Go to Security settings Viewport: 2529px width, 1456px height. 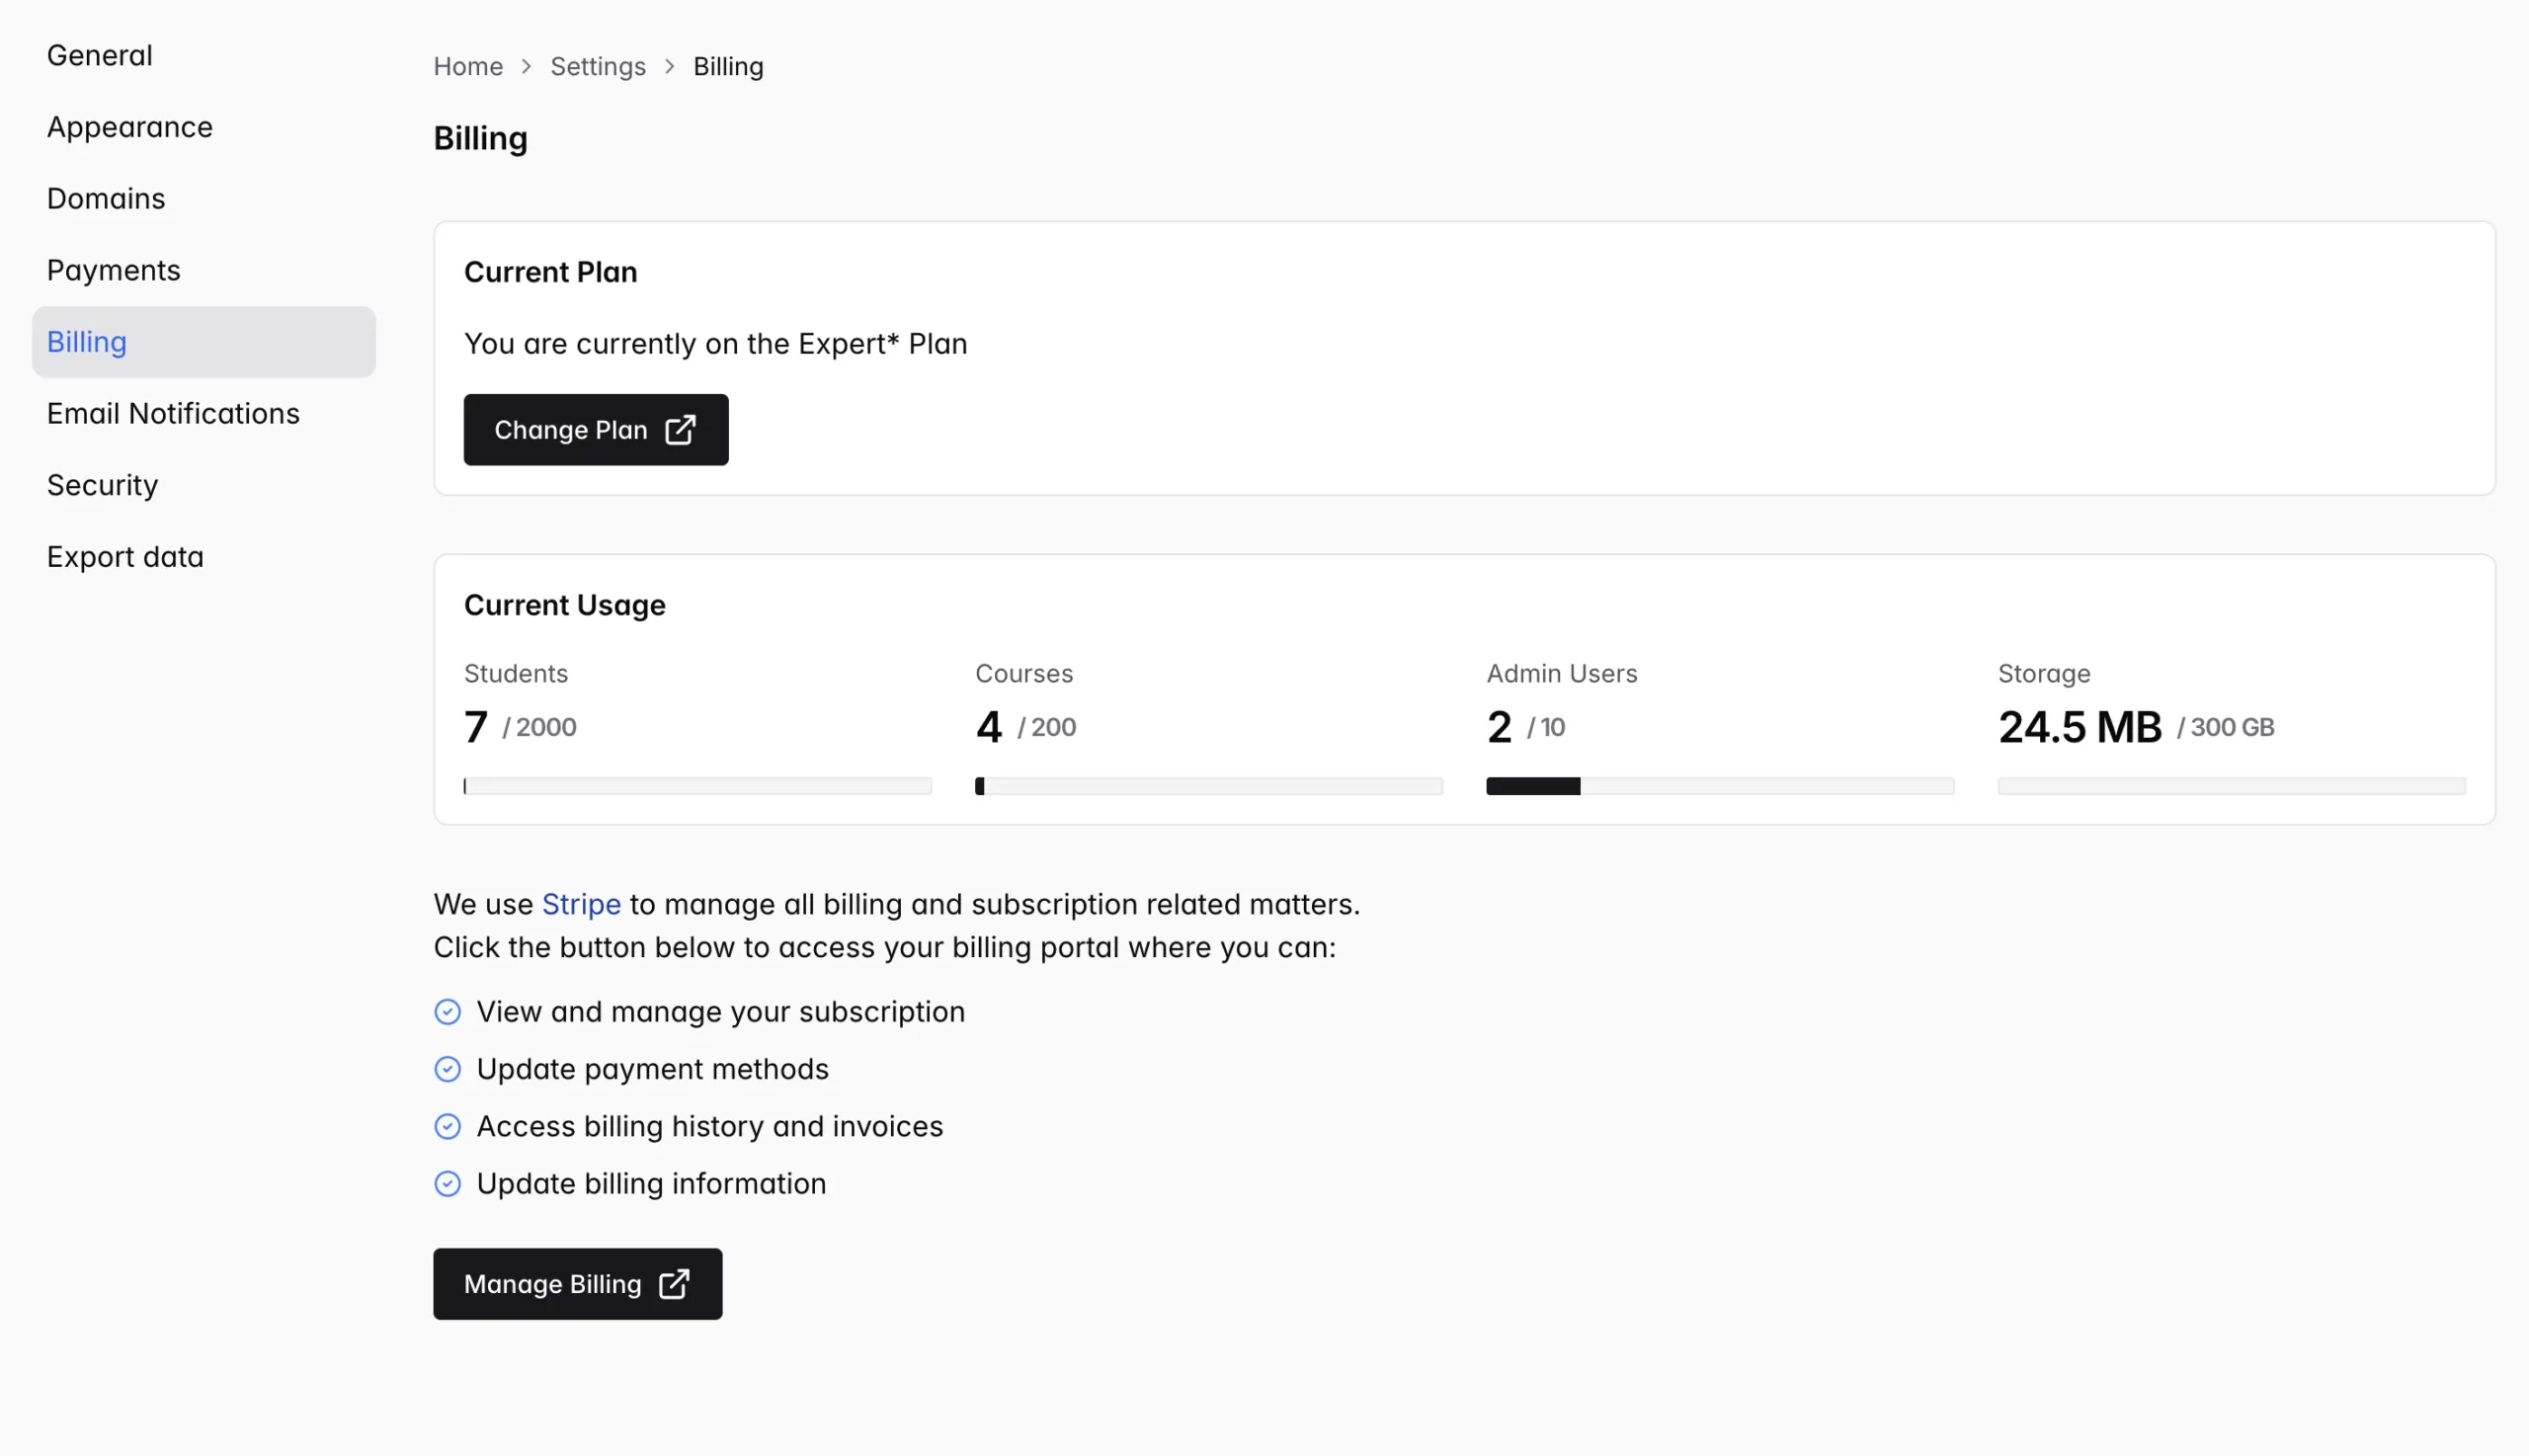[204, 485]
